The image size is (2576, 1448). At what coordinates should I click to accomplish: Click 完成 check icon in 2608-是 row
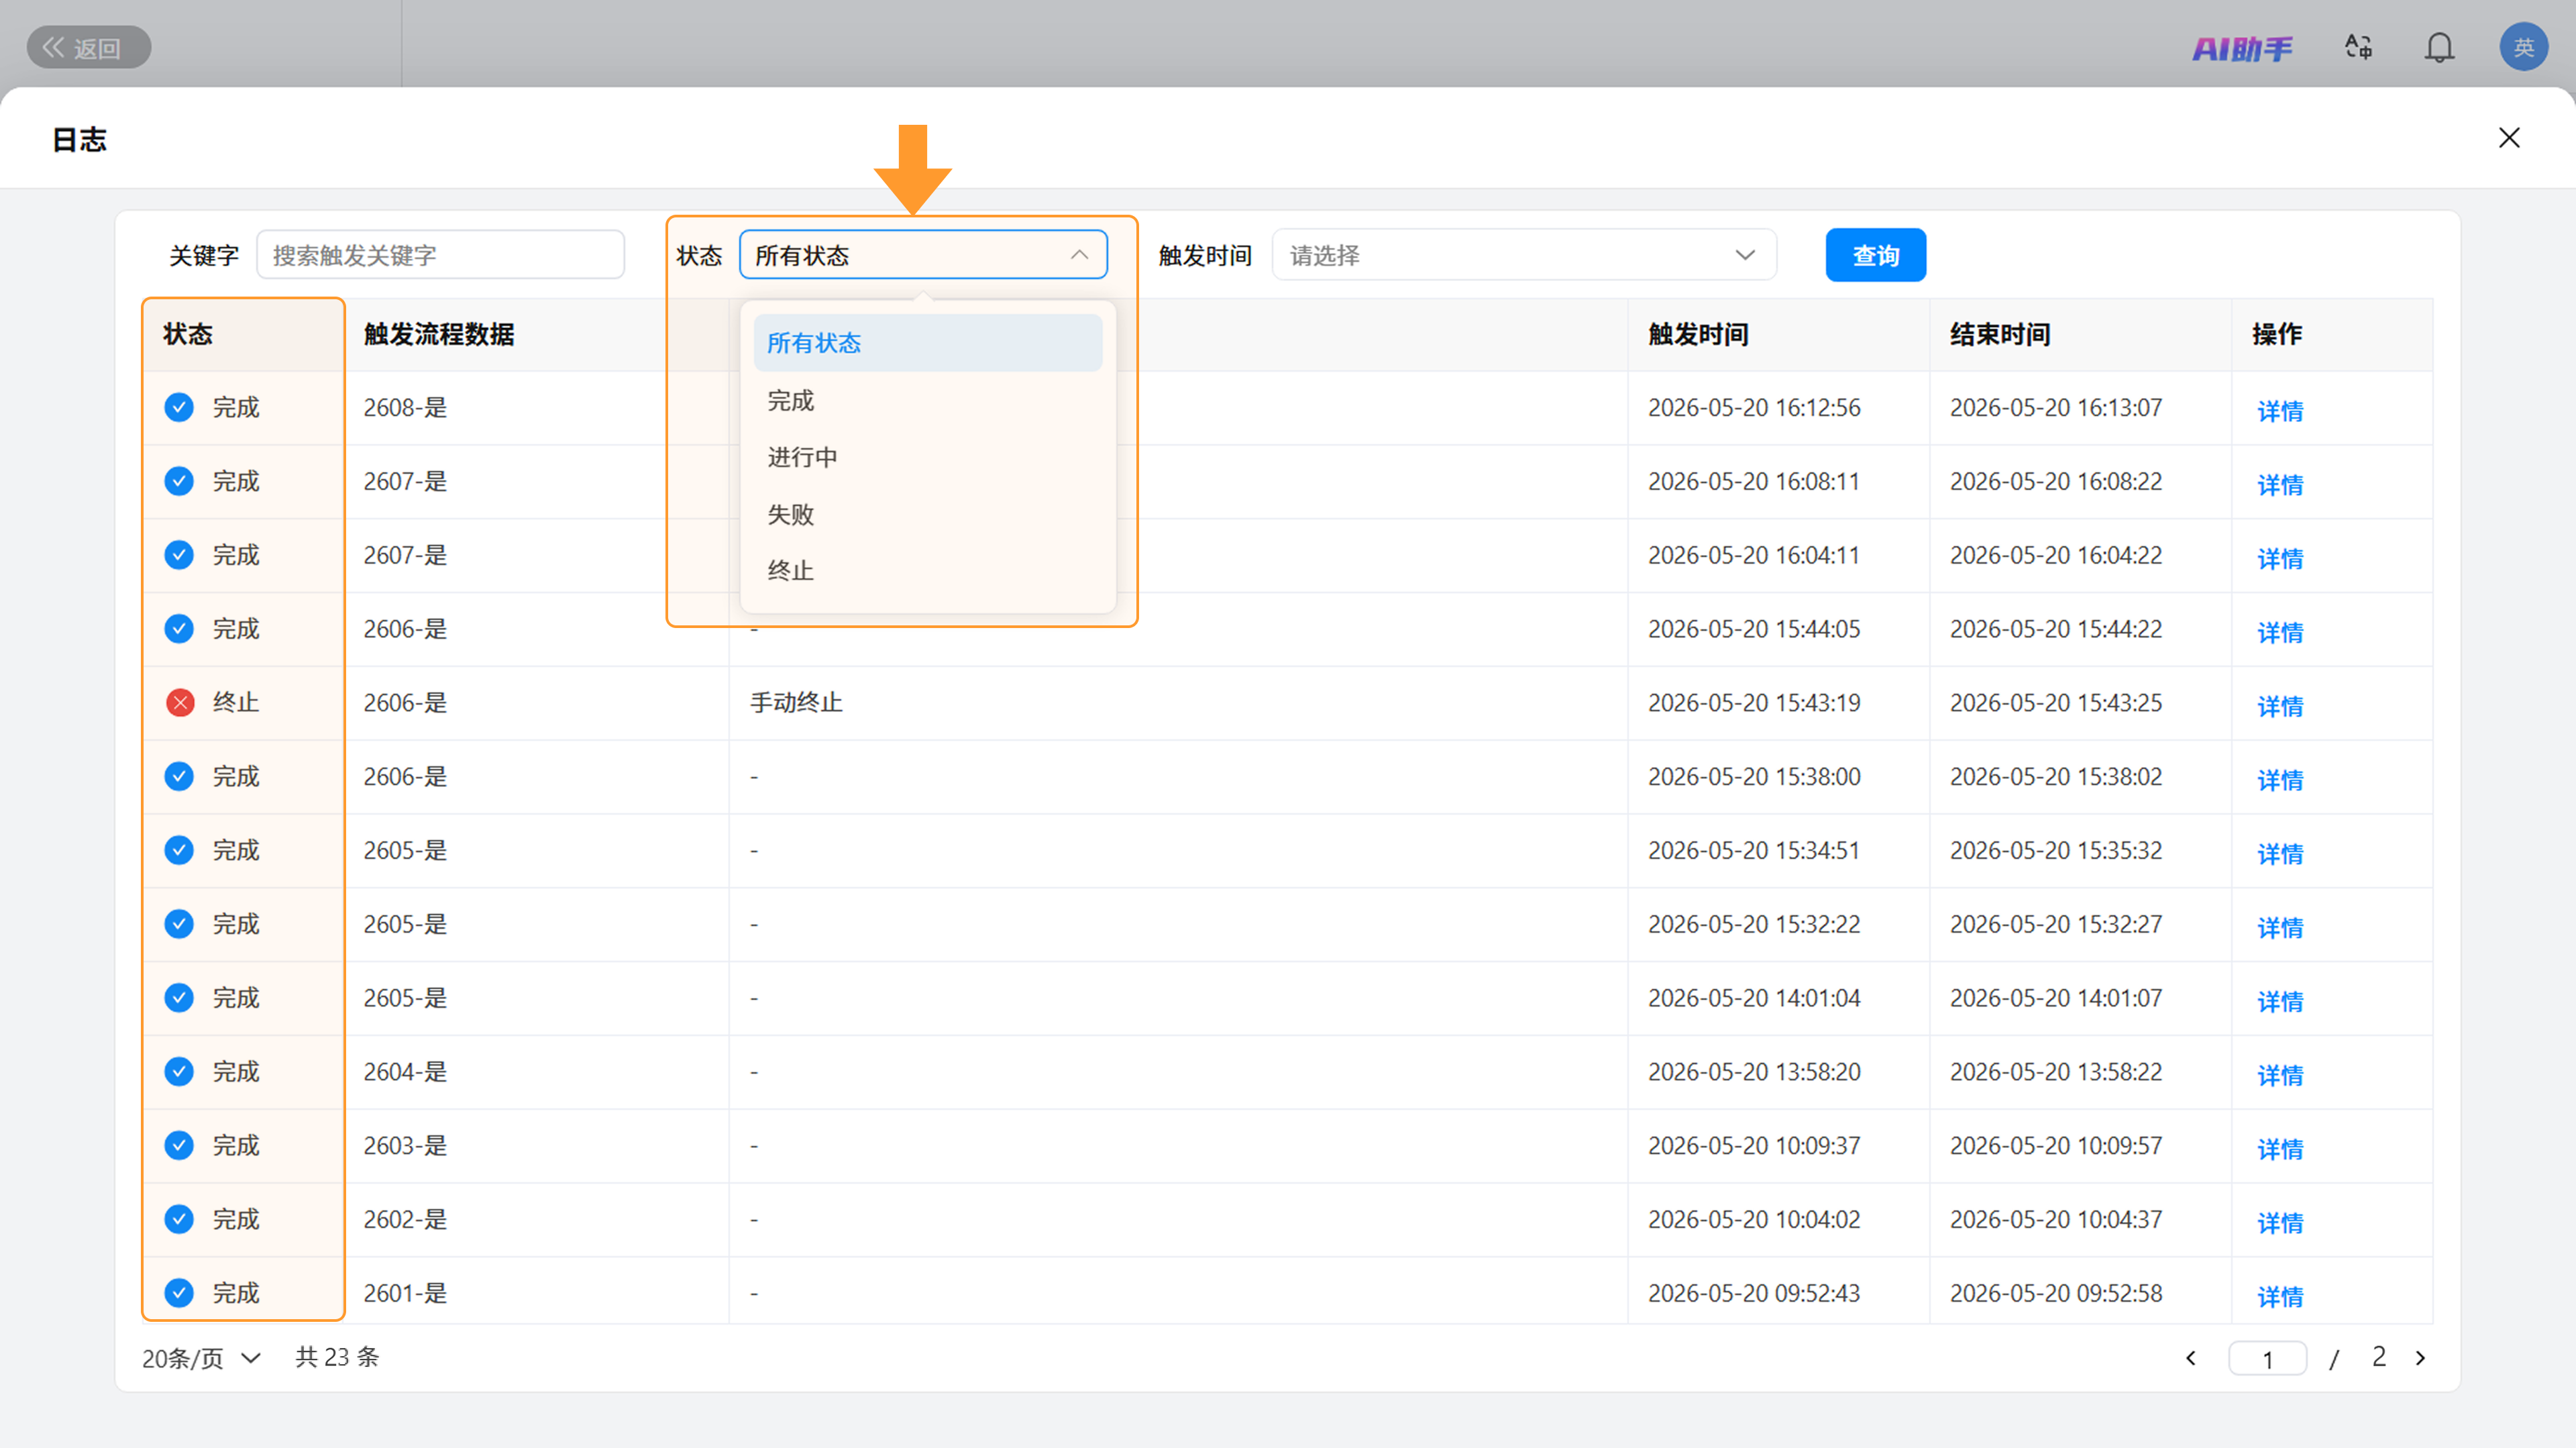click(x=179, y=407)
